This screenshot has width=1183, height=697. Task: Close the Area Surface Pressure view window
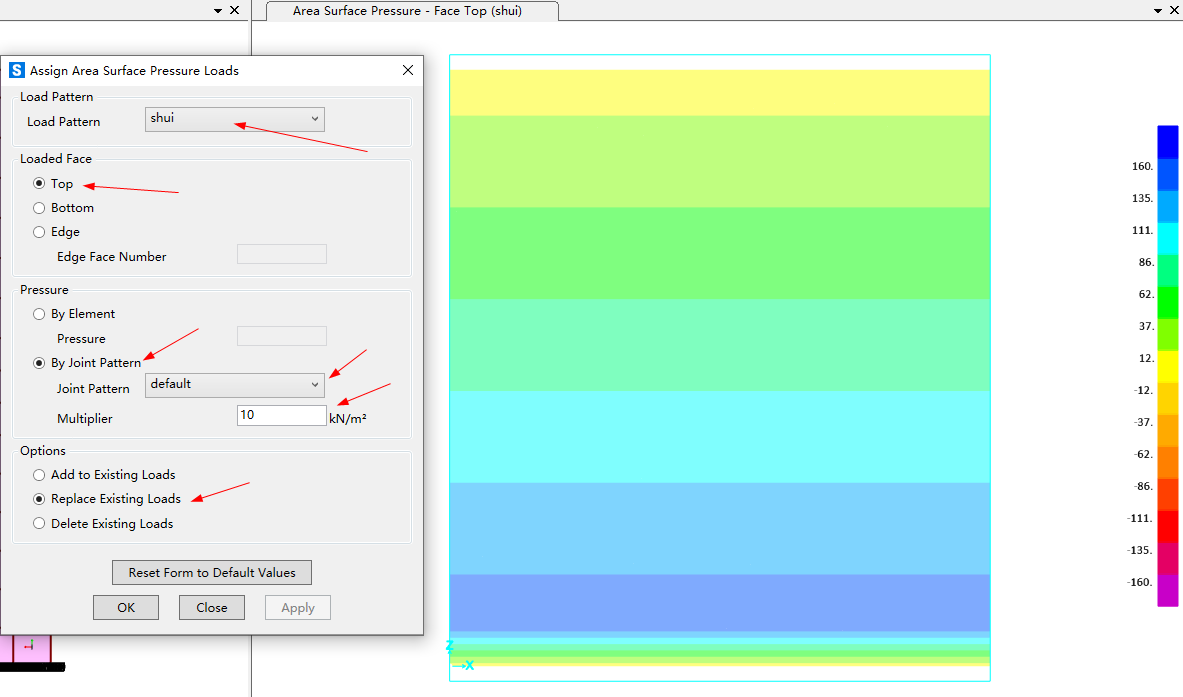coord(1174,10)
